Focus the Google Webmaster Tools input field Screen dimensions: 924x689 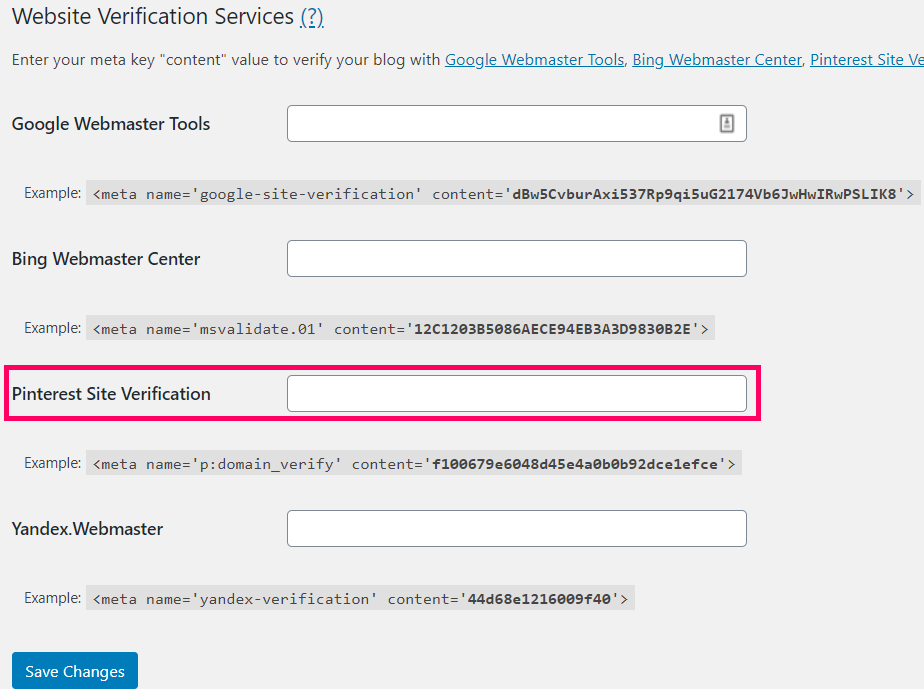(x=517, y=124)
